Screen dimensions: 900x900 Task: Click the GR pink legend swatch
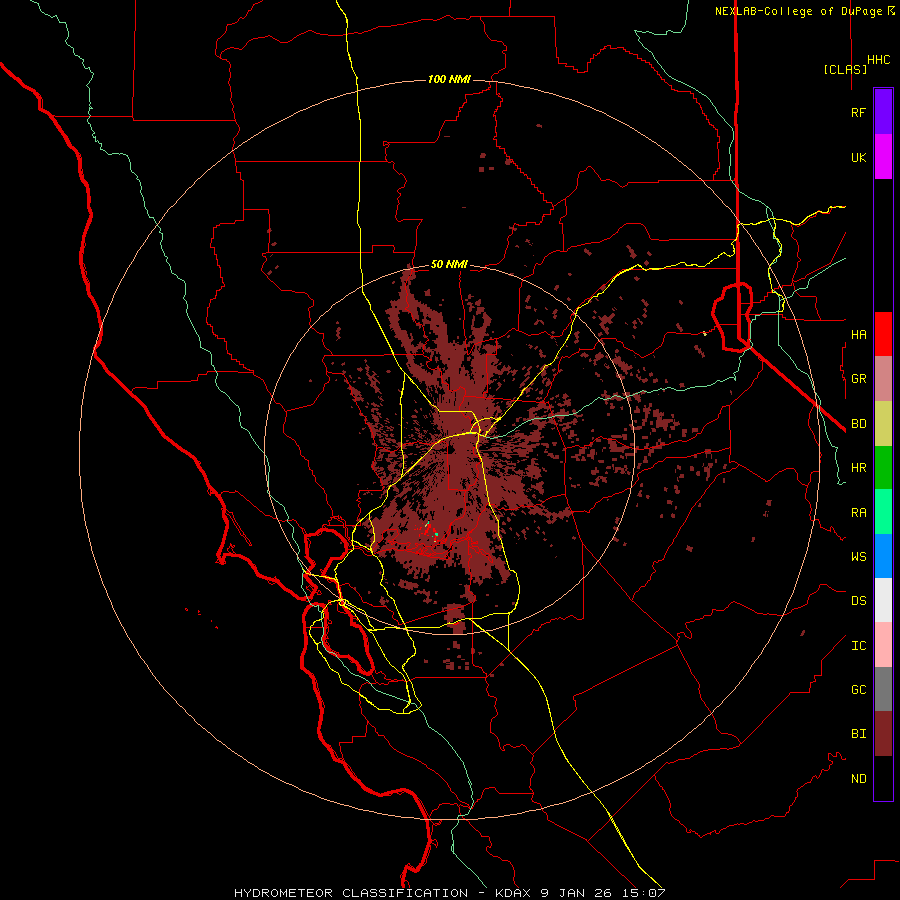[883, 379]
